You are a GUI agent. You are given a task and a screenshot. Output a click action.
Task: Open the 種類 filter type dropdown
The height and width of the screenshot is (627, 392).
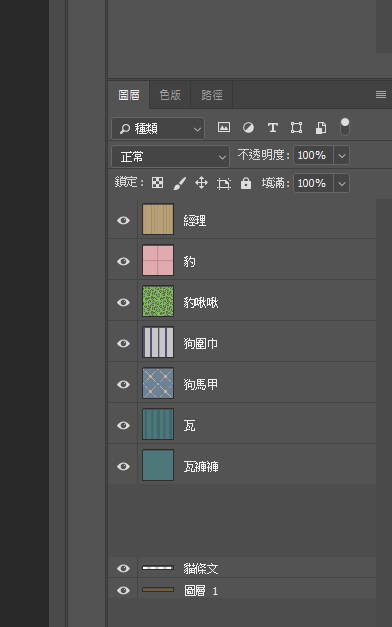[x=158, y=128]
